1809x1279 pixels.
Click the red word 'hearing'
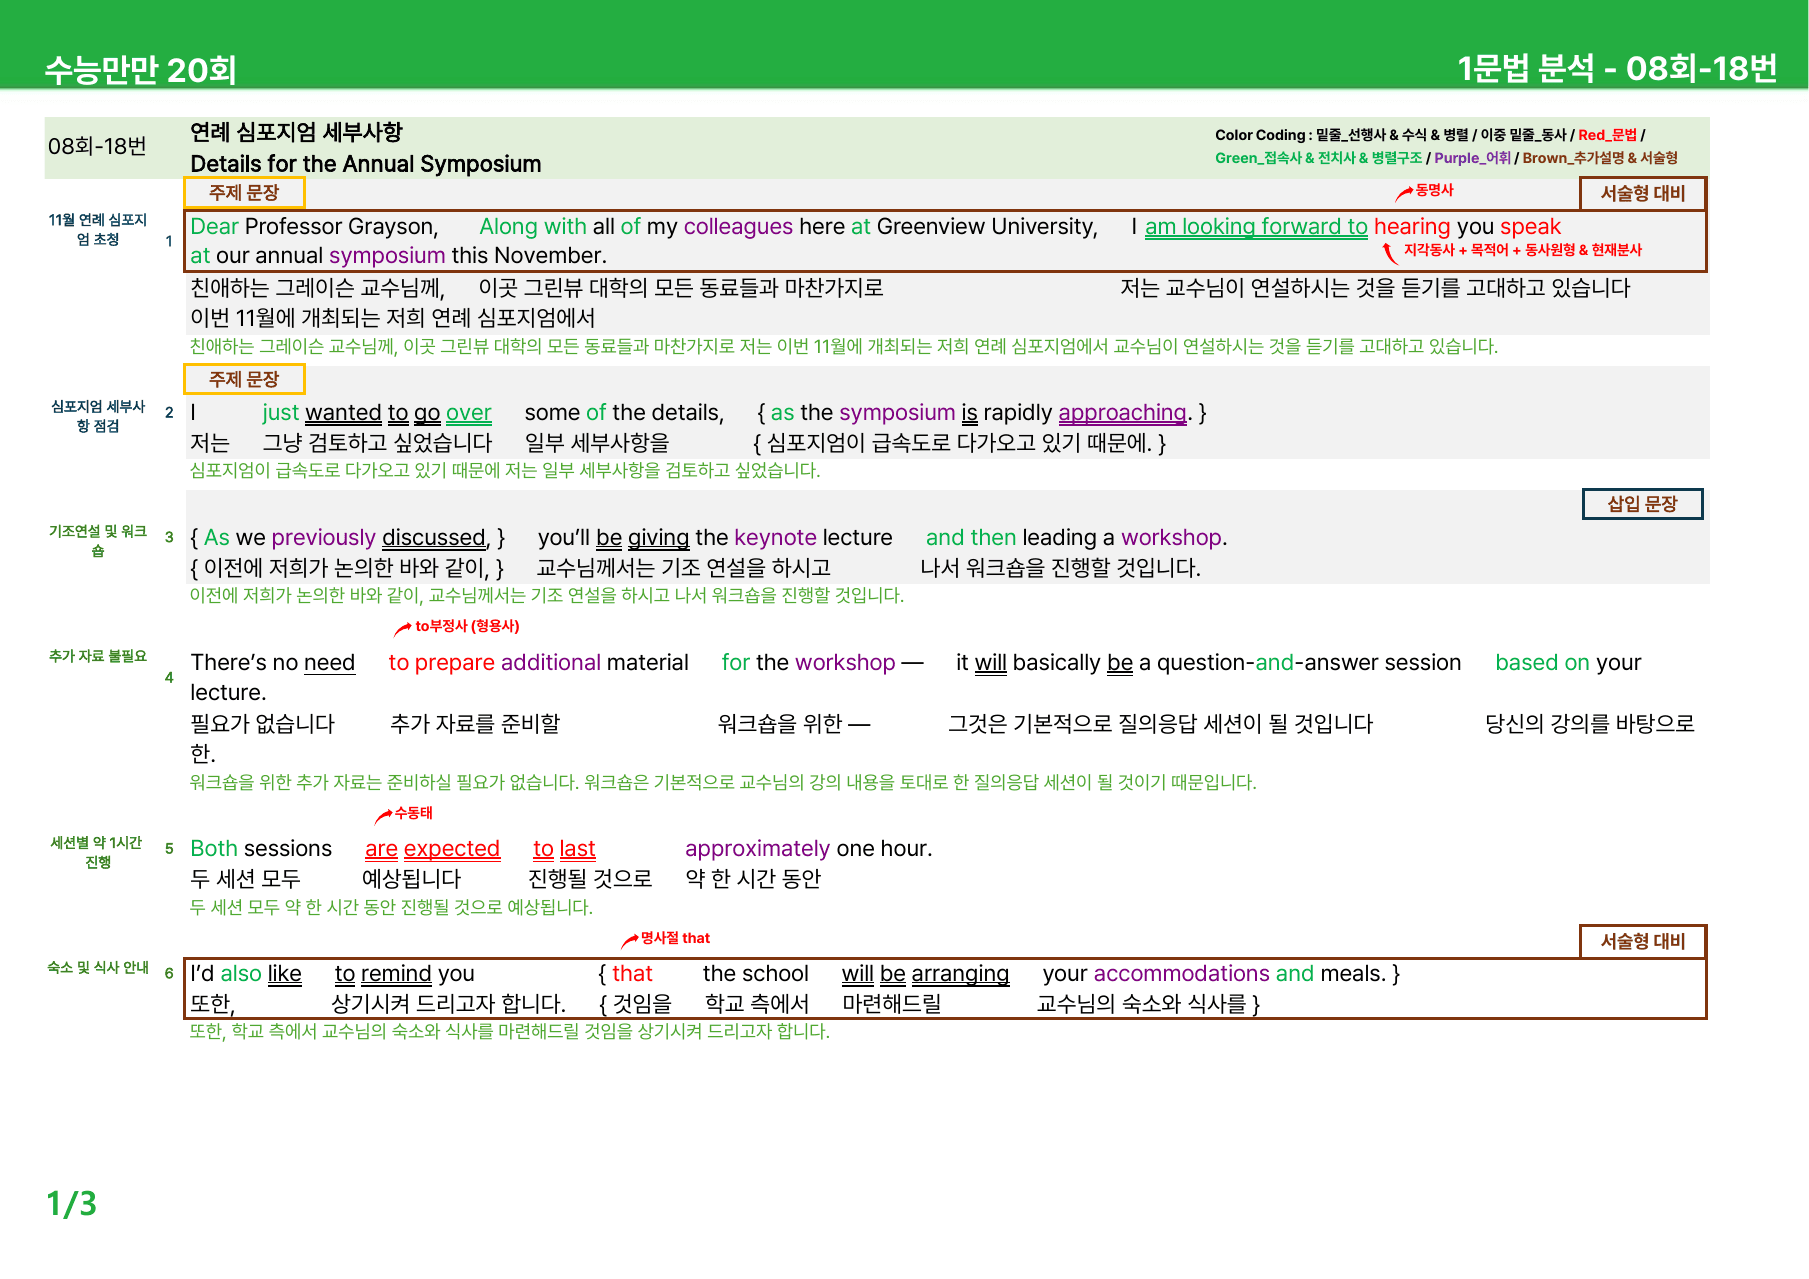(x=1412, y=227)
